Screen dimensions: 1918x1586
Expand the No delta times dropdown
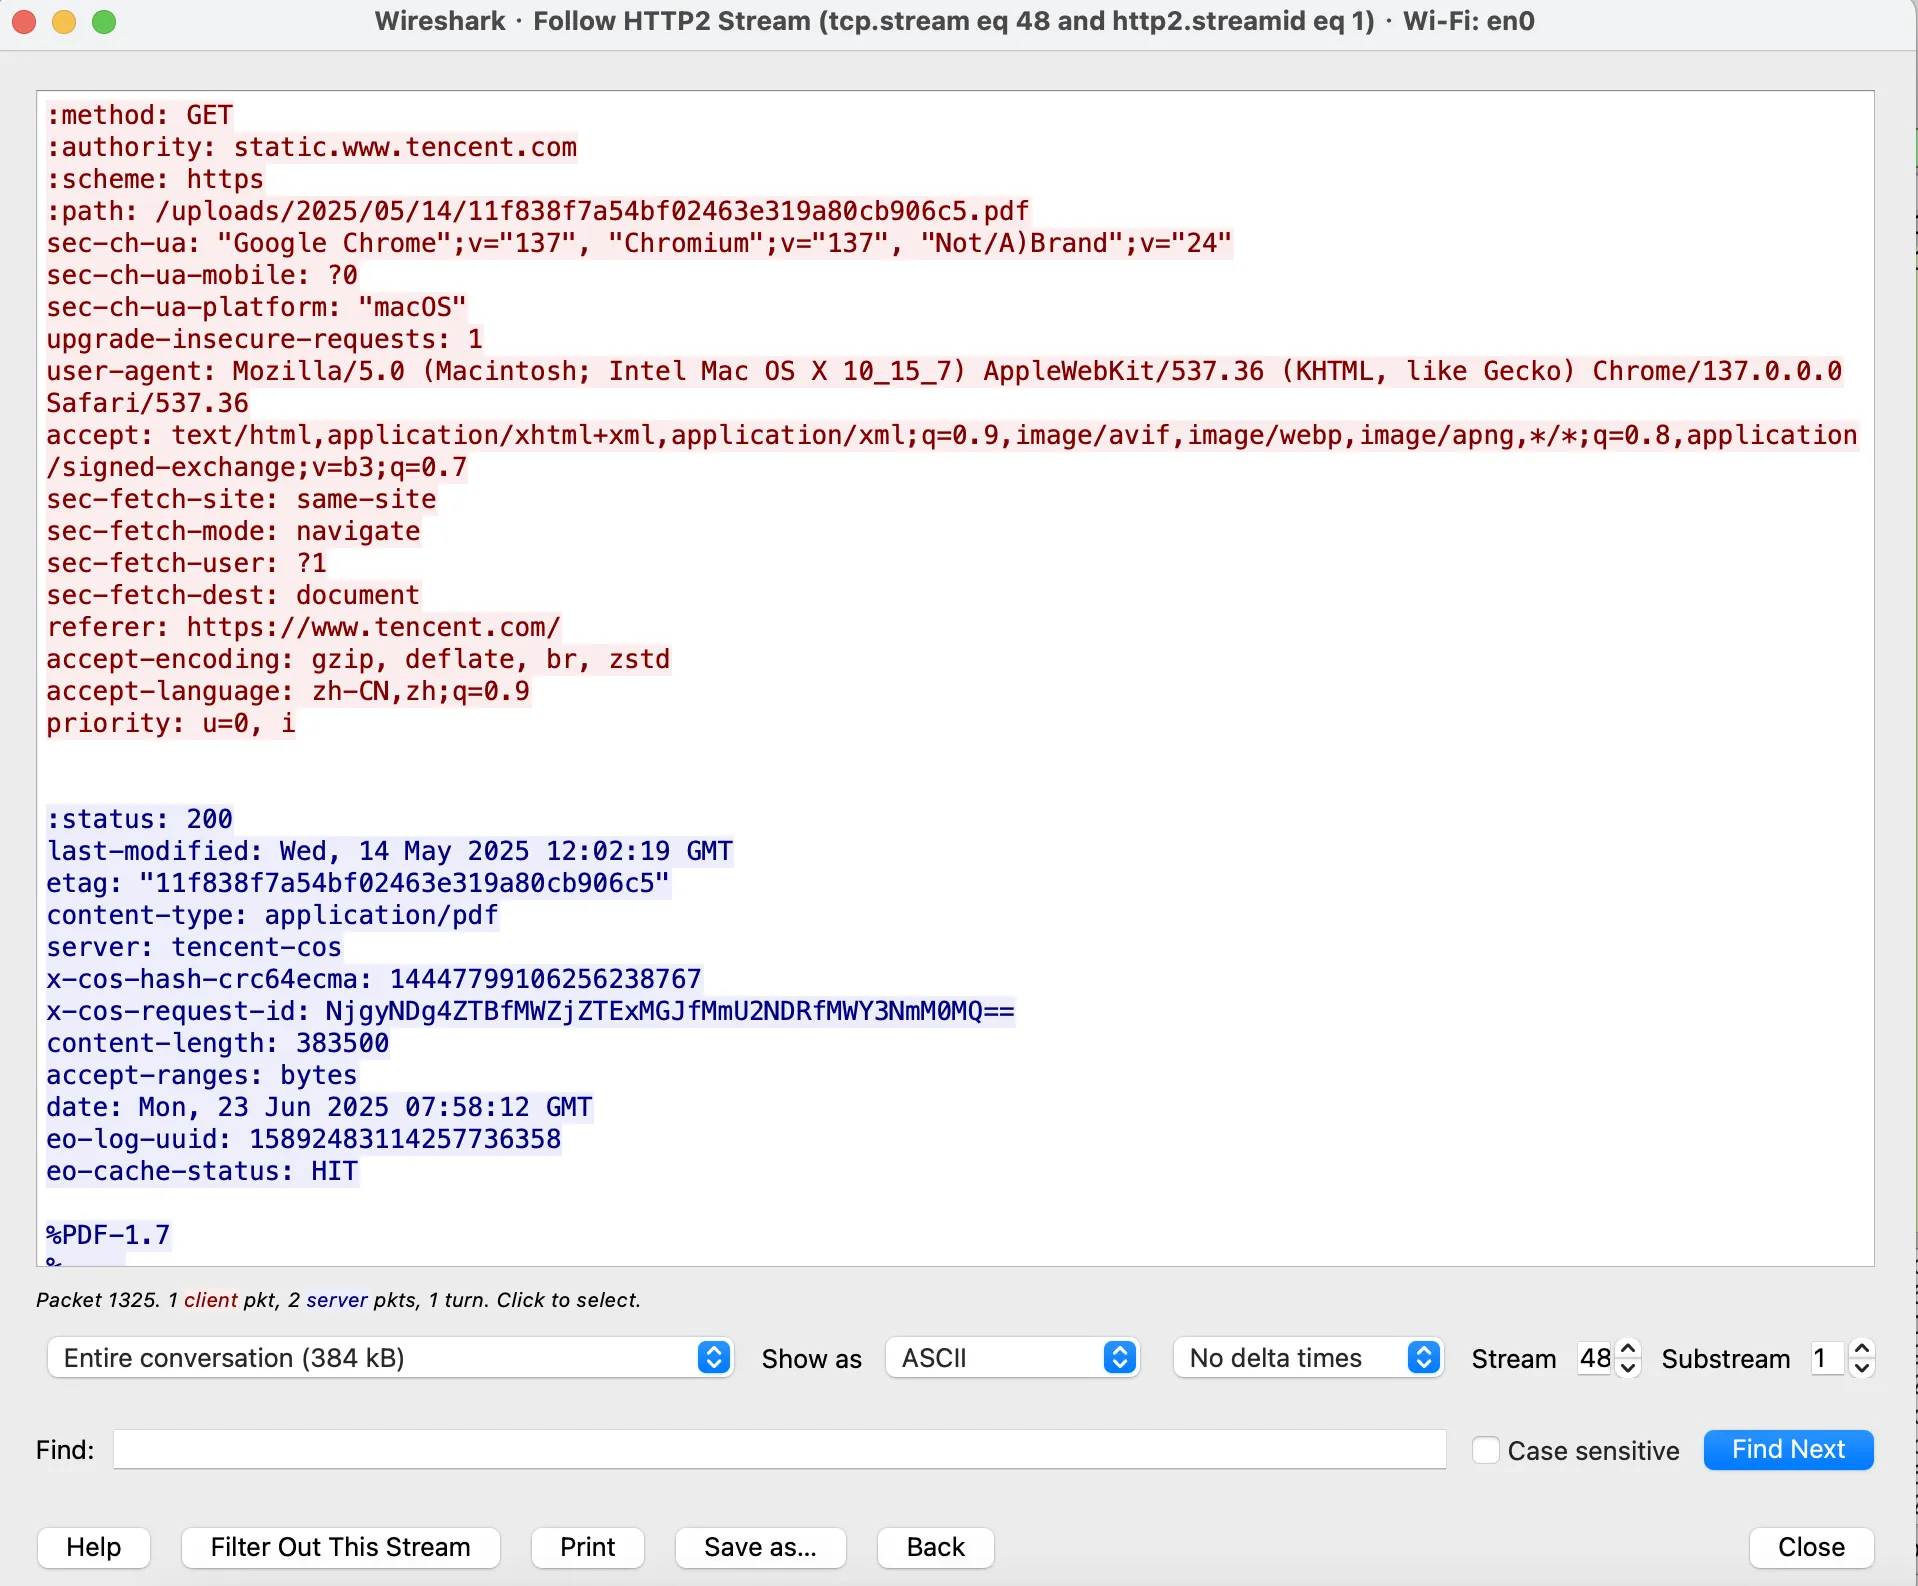point(1308,1358)
